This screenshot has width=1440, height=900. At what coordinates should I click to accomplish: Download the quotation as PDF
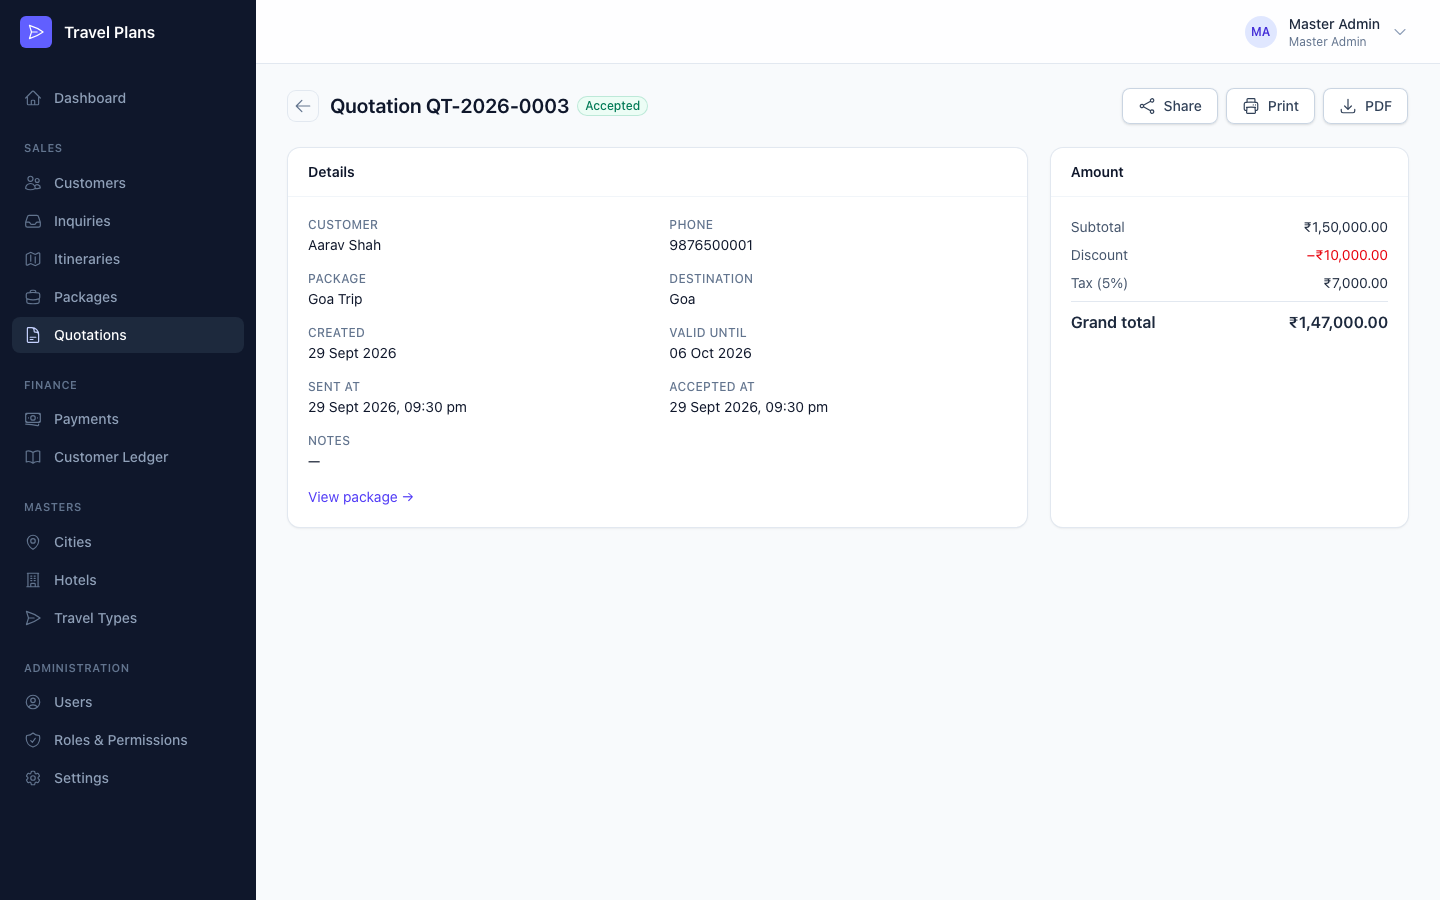pyautogui.click(x=1365, y=106)
